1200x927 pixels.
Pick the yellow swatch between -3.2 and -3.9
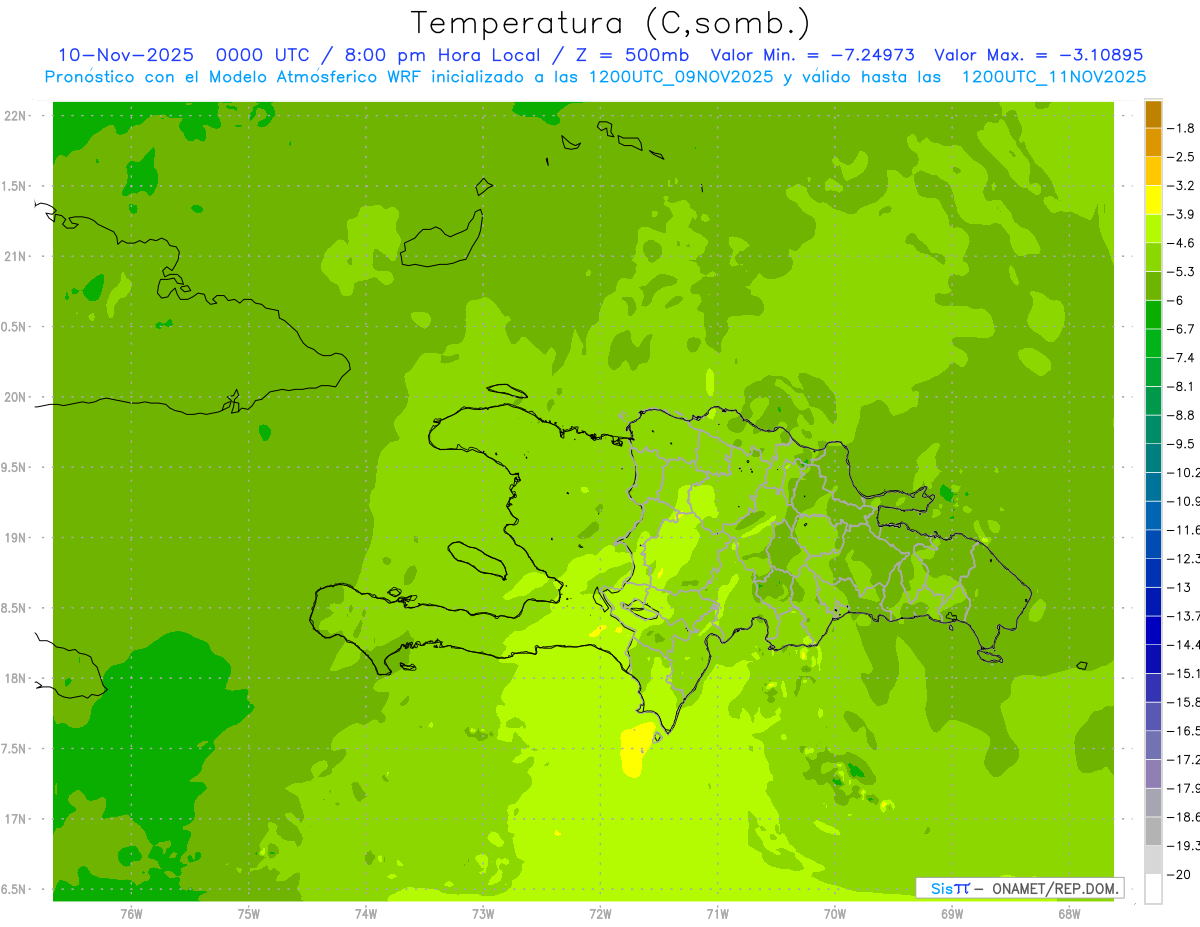[1153, 200]
